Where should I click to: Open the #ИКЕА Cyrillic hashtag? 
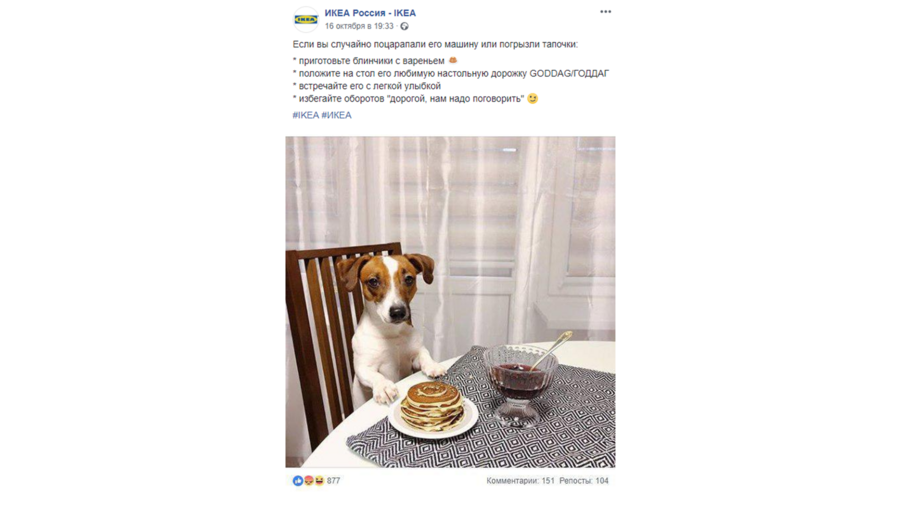[x=336, y=115]
